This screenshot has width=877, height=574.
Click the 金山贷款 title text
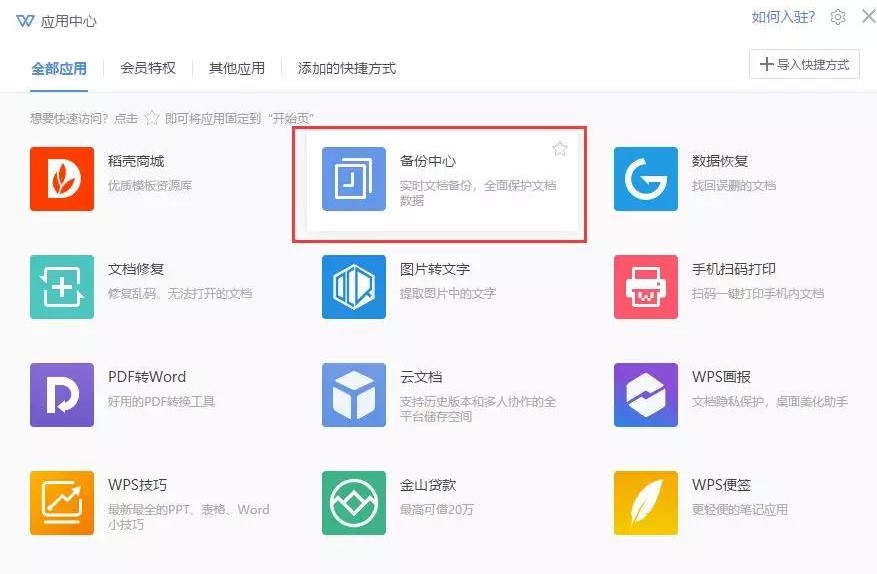coord(428,485)
